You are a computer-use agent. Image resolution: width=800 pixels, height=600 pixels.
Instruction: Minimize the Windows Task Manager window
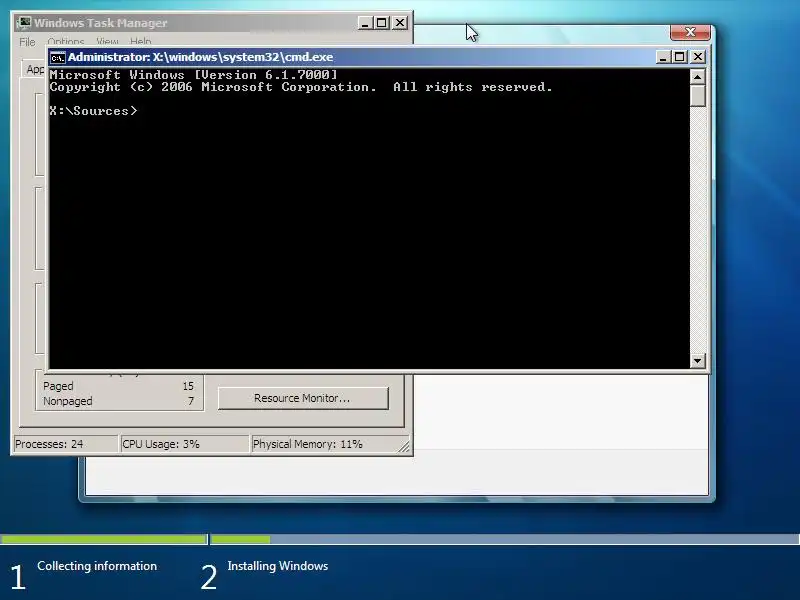365,23
